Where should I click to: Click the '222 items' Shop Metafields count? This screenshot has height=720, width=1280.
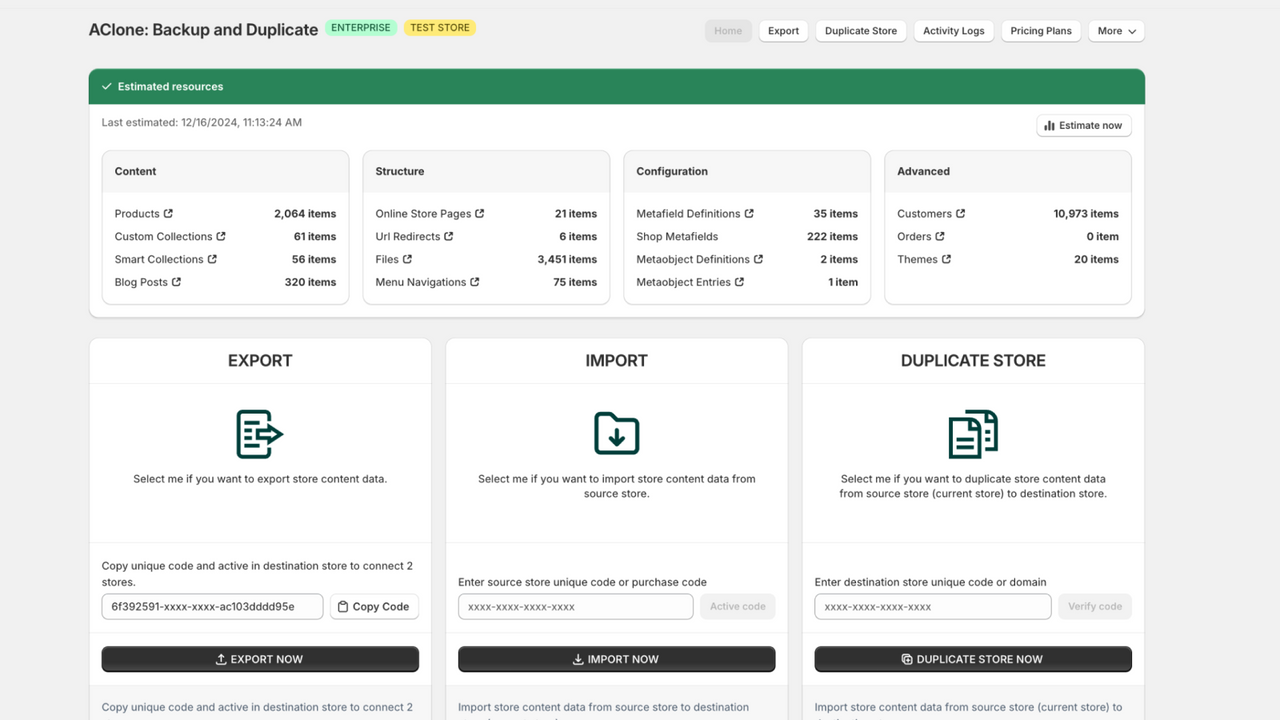pyautogui.click(x=832, y=236)
